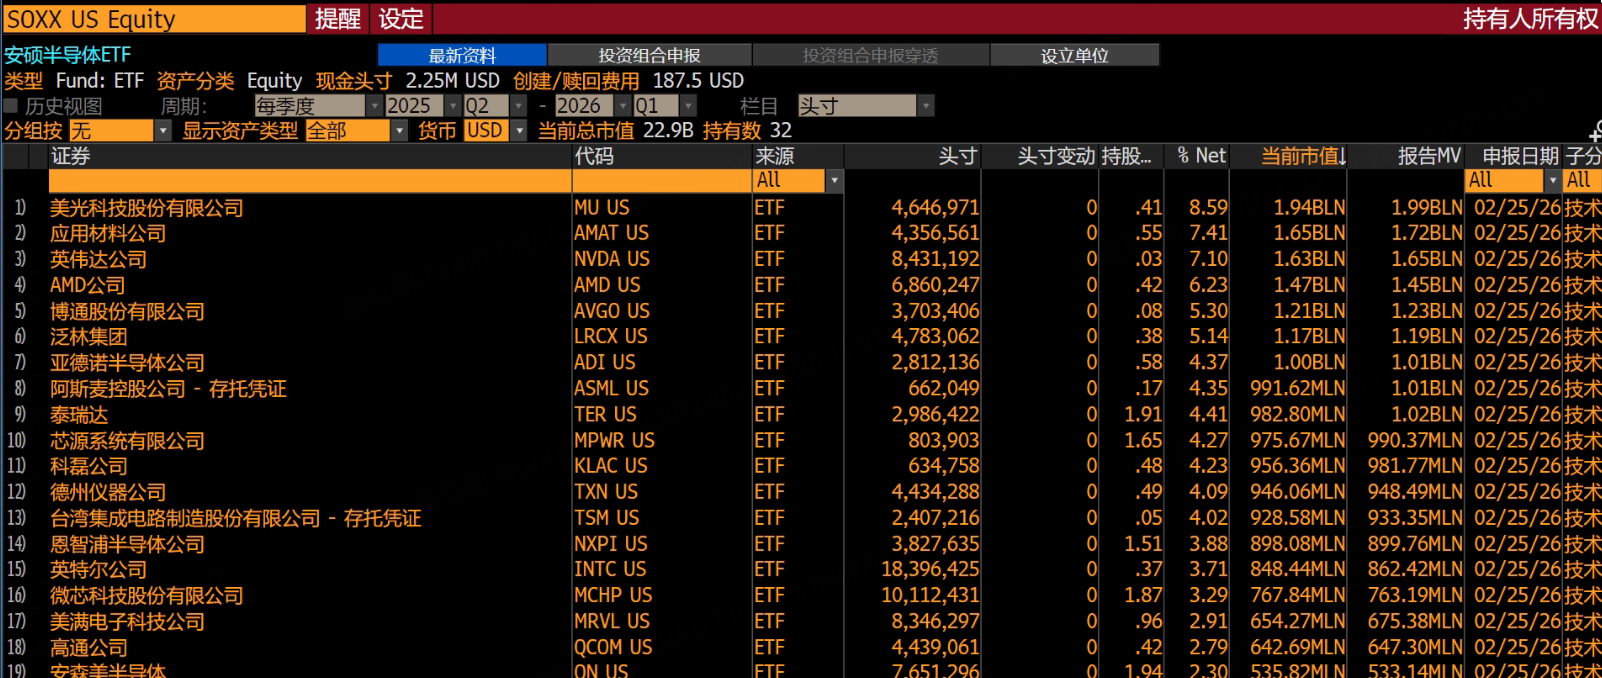Open security 德州仪器公司

pyautogui.click(x=108, y=492)
